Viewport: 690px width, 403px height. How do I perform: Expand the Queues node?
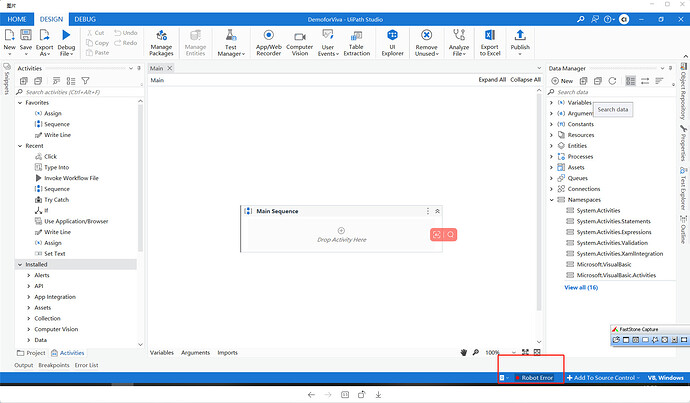point(551,178)
